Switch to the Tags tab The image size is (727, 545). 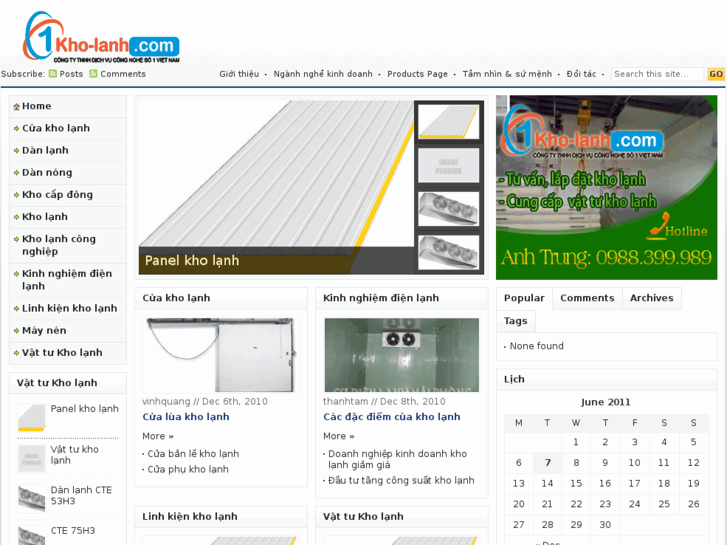pos(516,321)
